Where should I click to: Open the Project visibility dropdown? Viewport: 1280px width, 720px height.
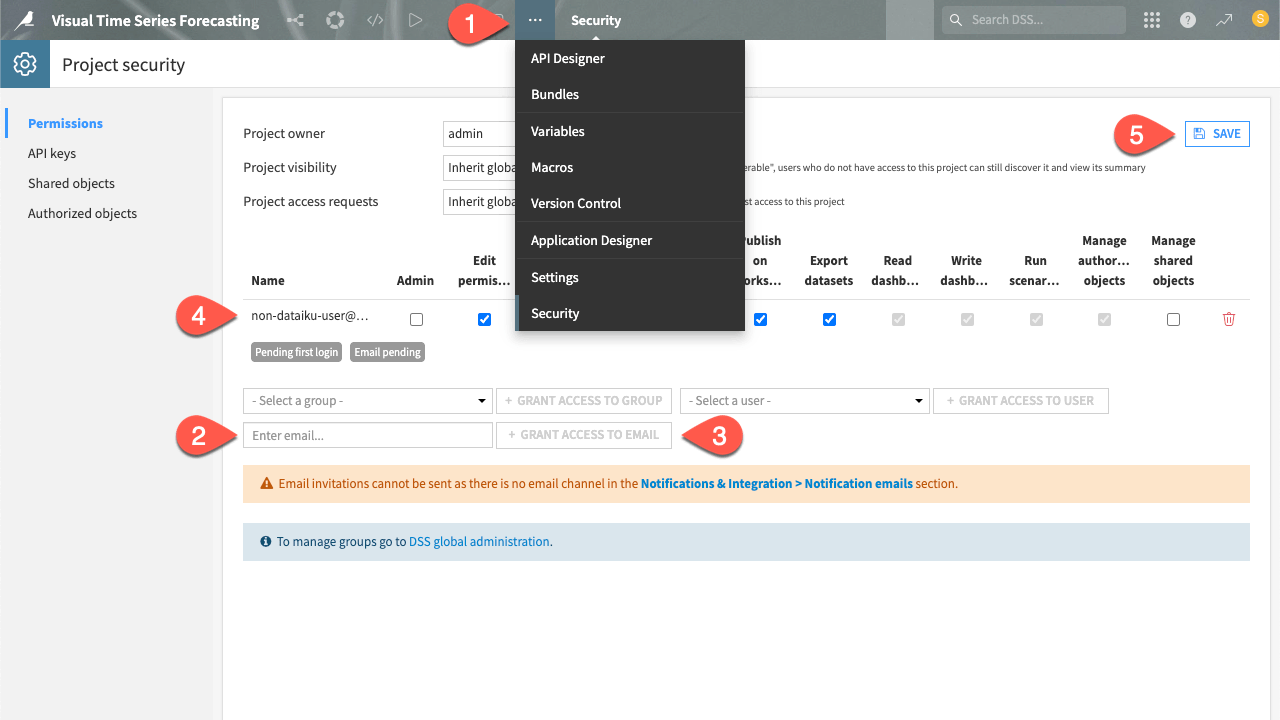point(480,167)
